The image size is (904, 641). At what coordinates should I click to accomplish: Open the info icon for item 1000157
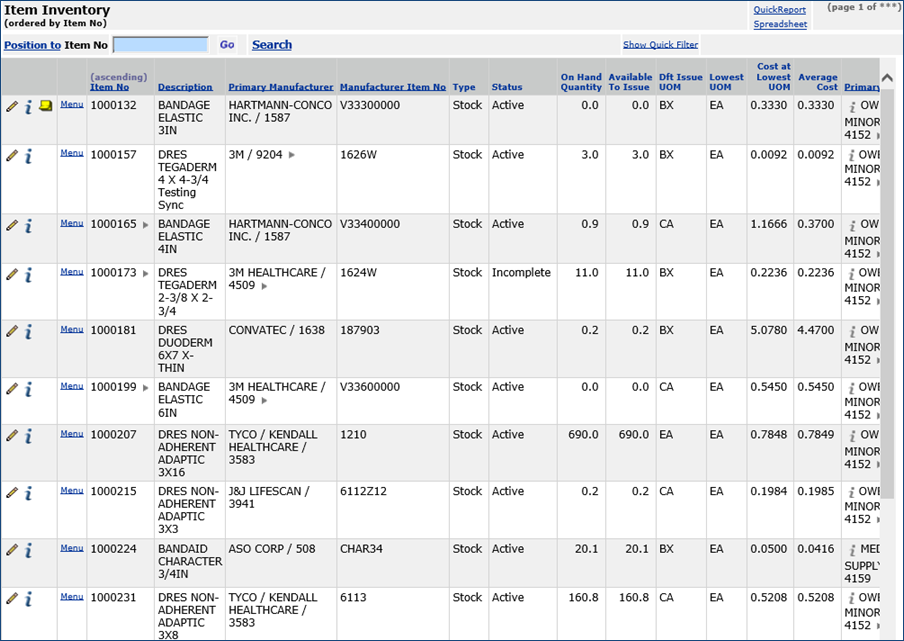tap(29, 157)
